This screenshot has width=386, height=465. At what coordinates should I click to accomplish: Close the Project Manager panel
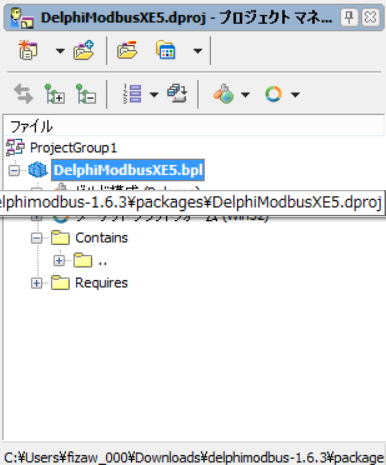point(370,17)
